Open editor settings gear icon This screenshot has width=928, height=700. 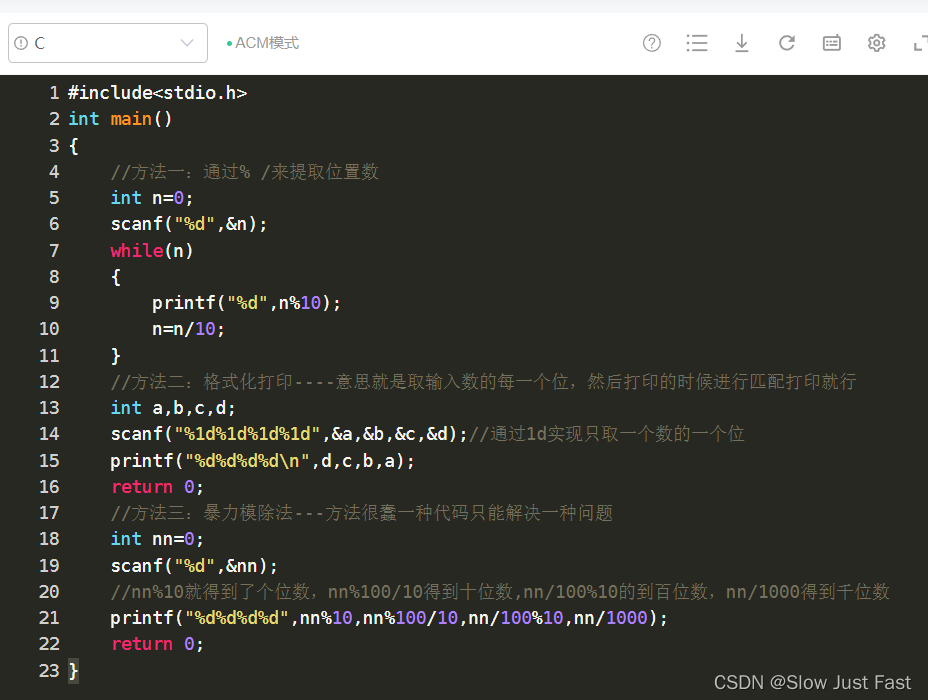tap(877, 43)
